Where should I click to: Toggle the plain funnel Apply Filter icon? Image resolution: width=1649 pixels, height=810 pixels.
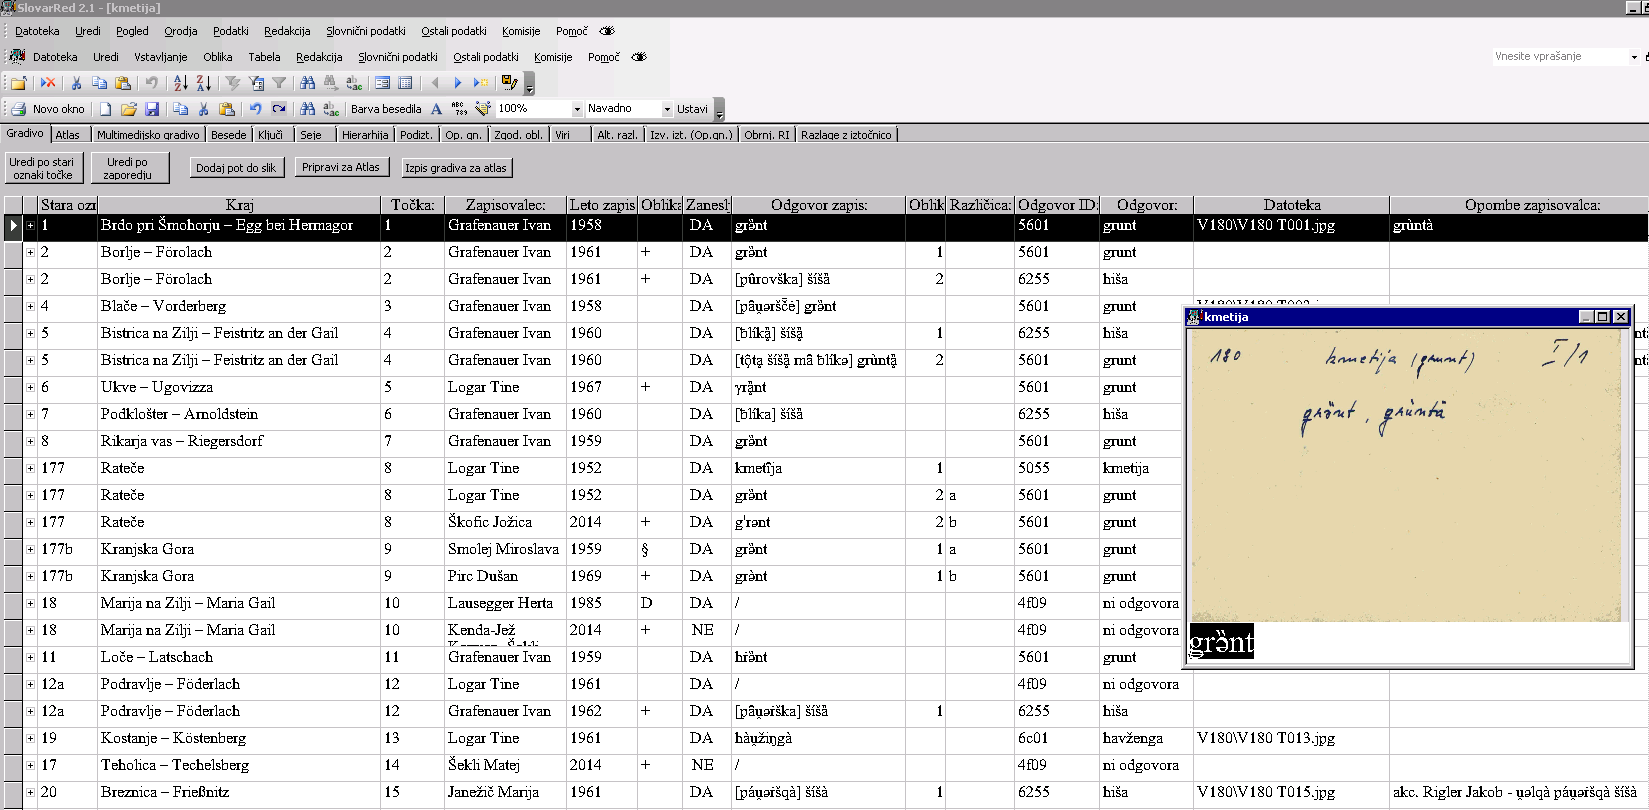point(279,83)
